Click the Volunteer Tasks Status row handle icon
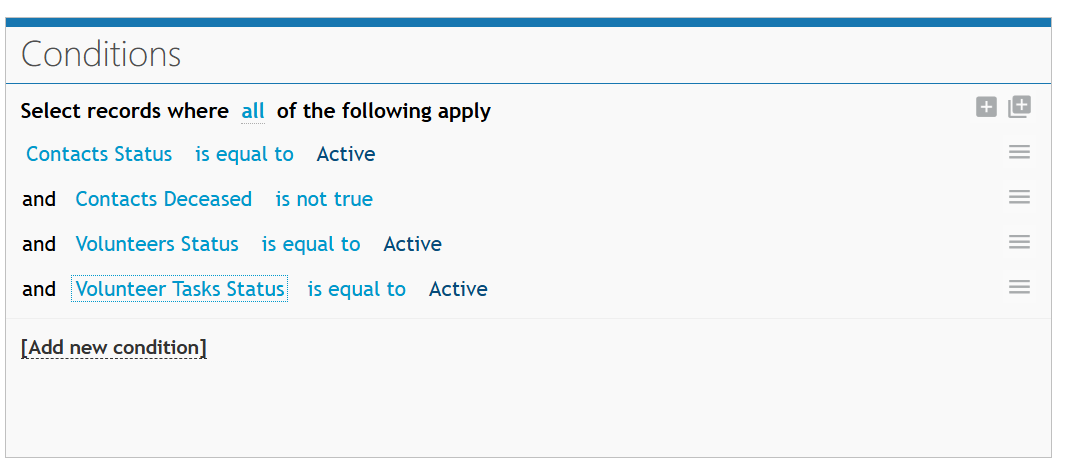The height and width of the screenshot is (475, 1078). [1019, 287]
